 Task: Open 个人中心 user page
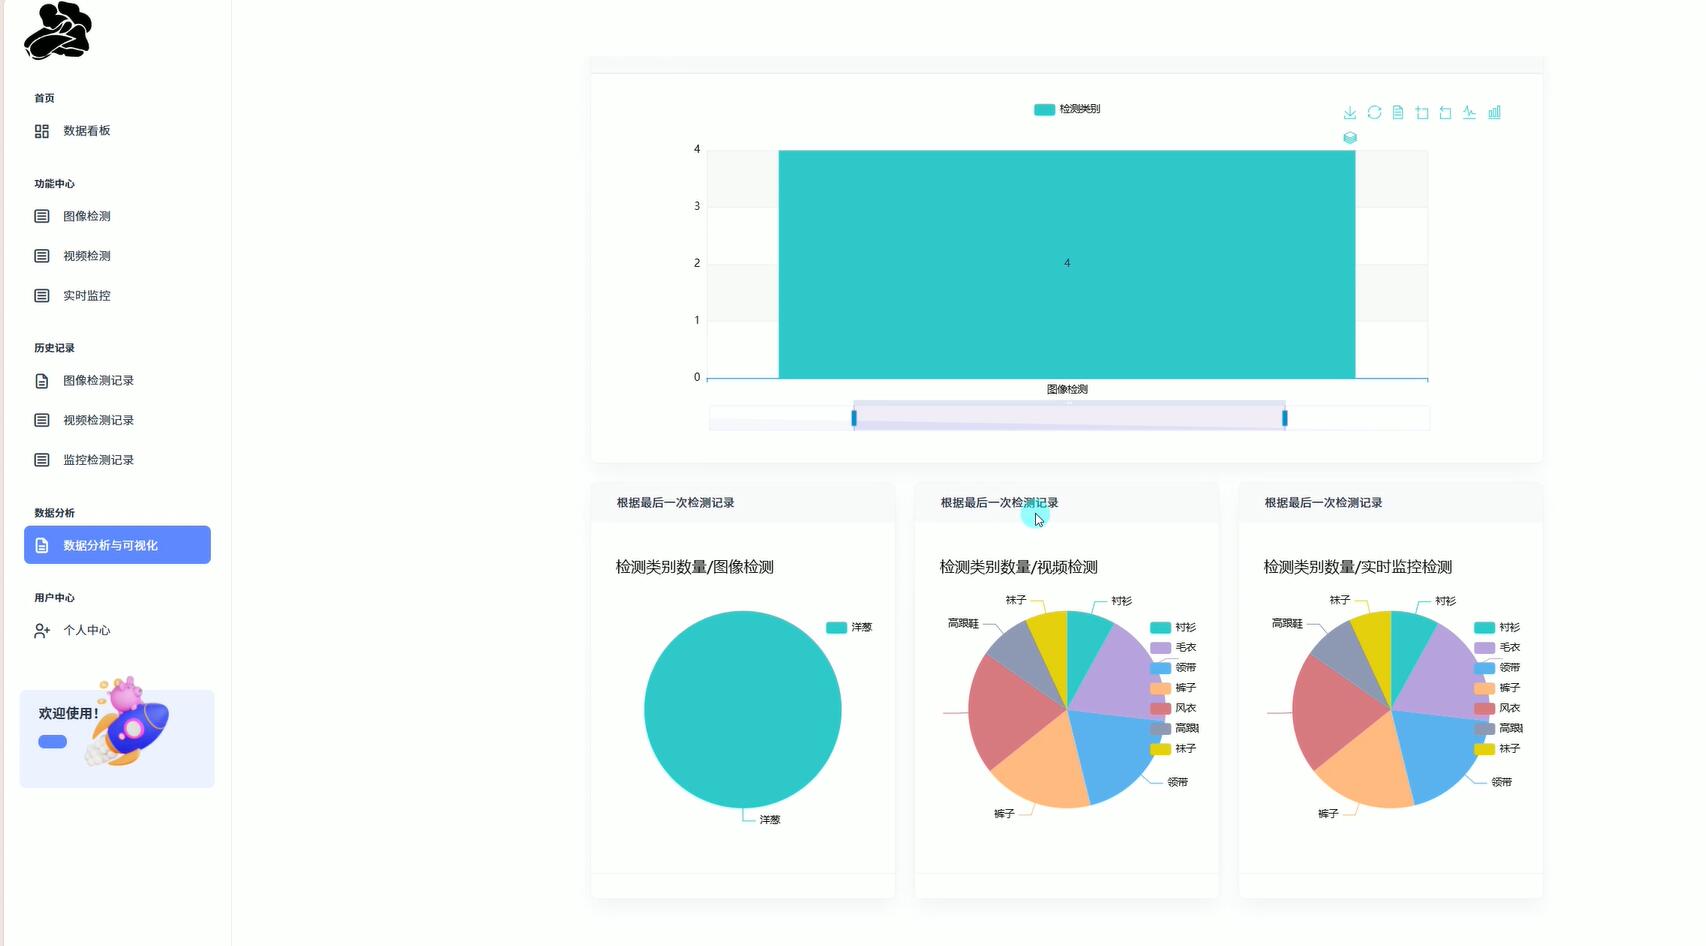[x=86, y=631]
